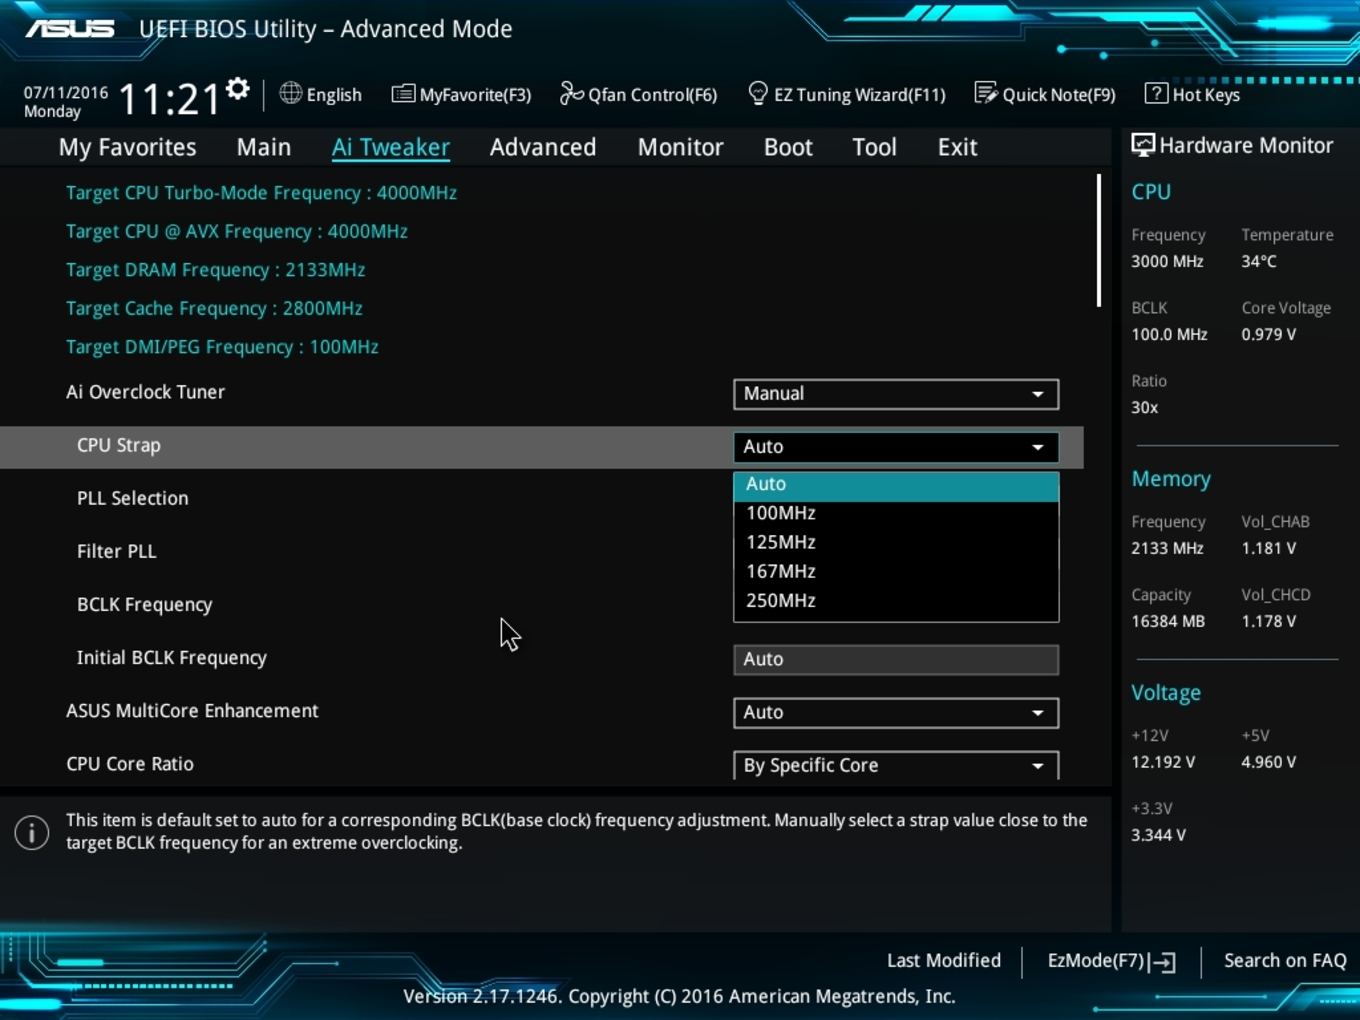Click the Ratio value 30x
Screen dimensions: 1360x1020
1144,407
